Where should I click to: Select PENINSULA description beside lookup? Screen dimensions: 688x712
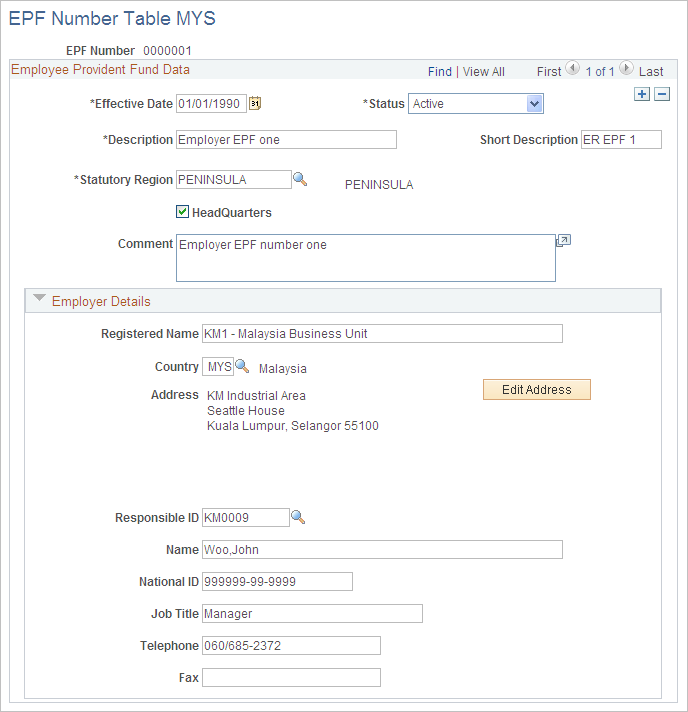coord(379,185)
